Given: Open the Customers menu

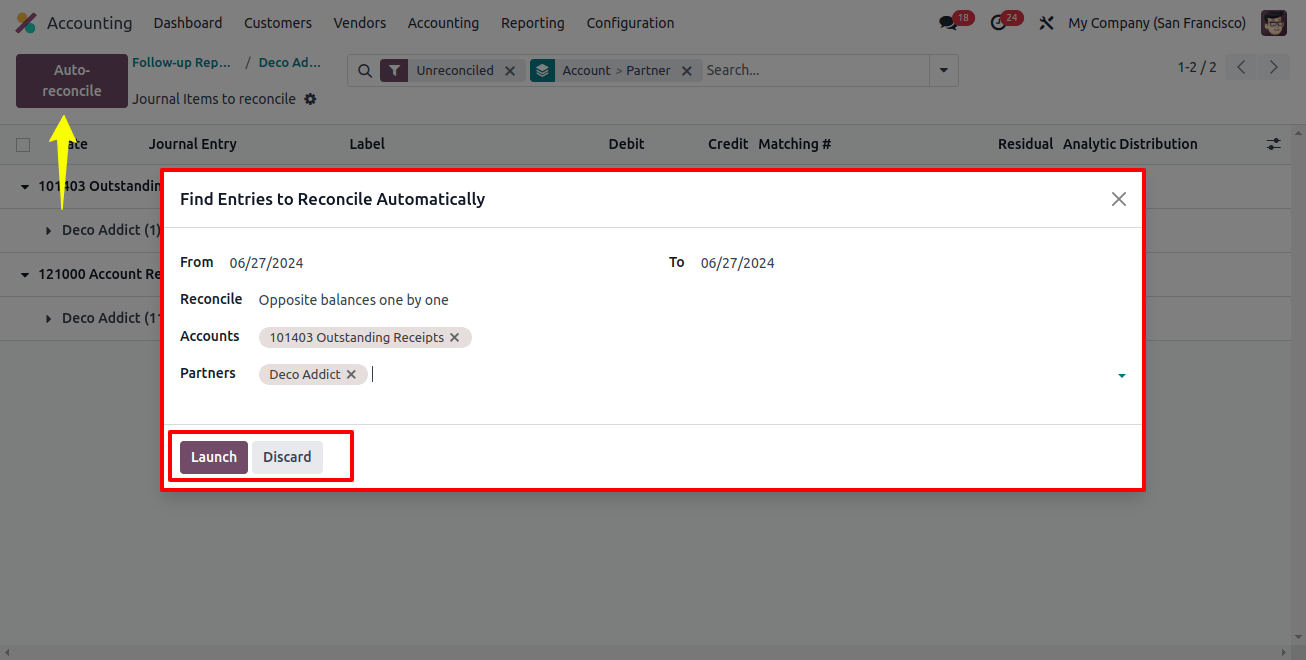Looking at the screenshot, I should pyautogui.click(x=278, y=23).
